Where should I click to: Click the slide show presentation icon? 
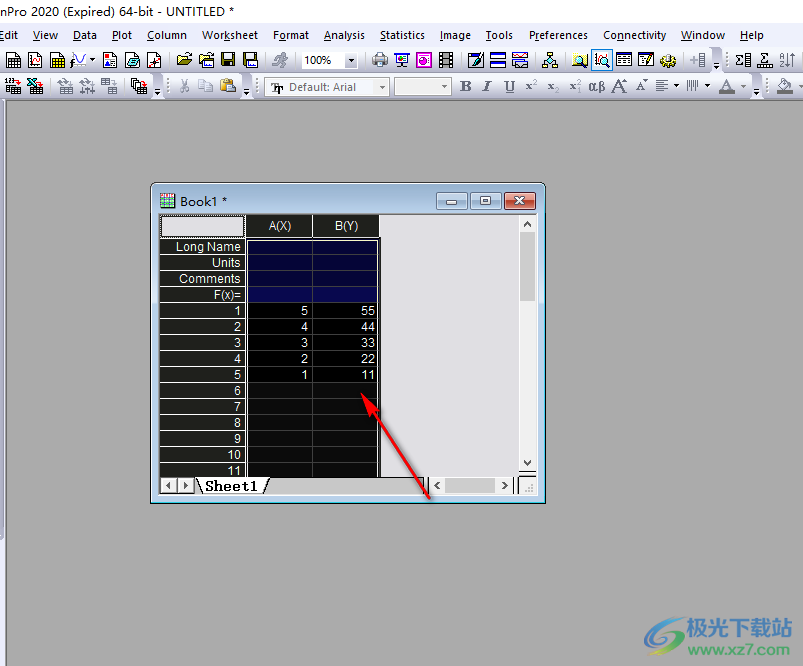tap(402, 60)
